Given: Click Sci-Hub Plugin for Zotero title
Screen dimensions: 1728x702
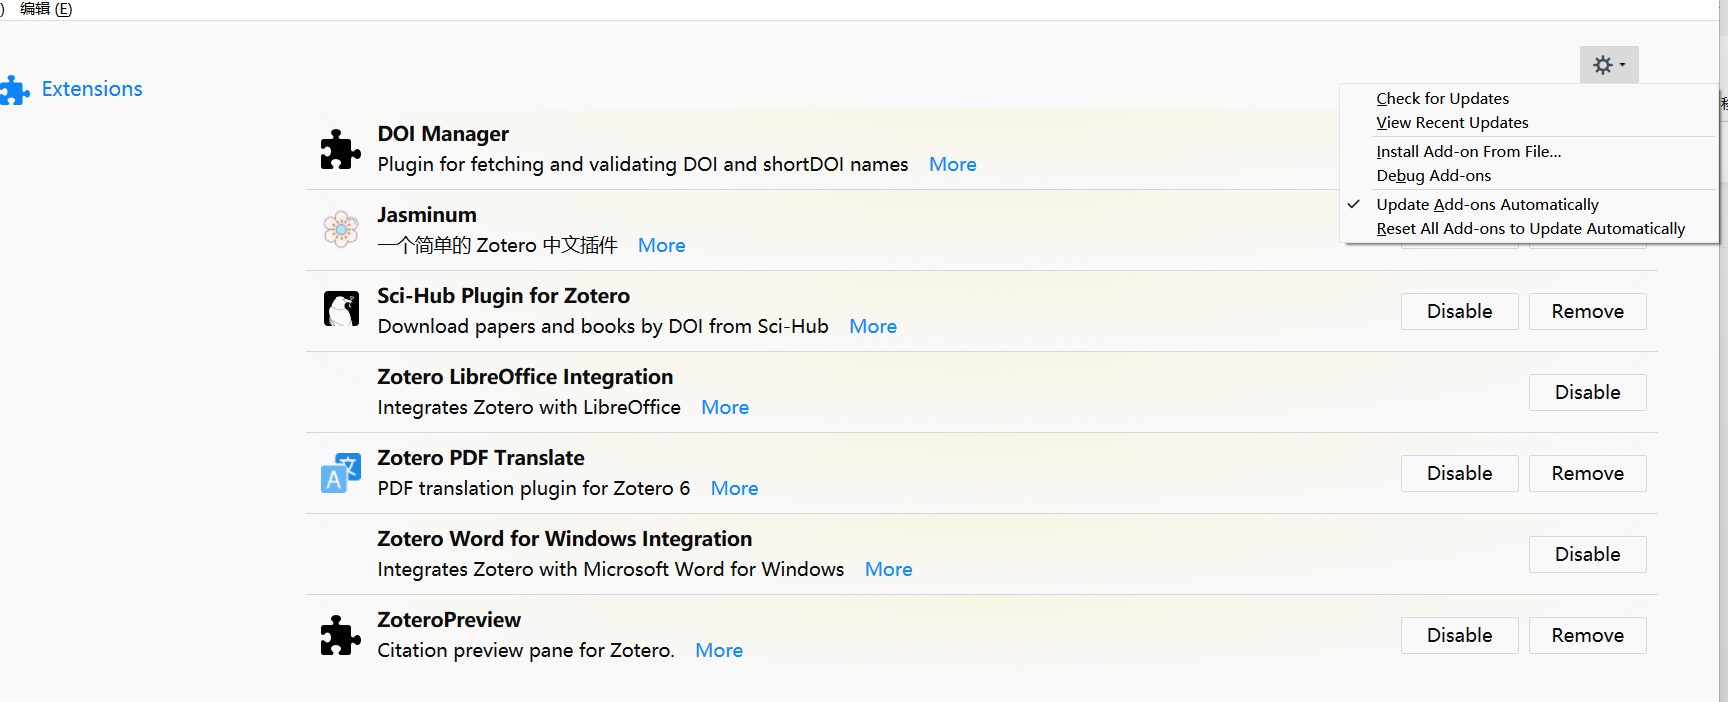Looking at the screenshot, I should tap(504, 296).
